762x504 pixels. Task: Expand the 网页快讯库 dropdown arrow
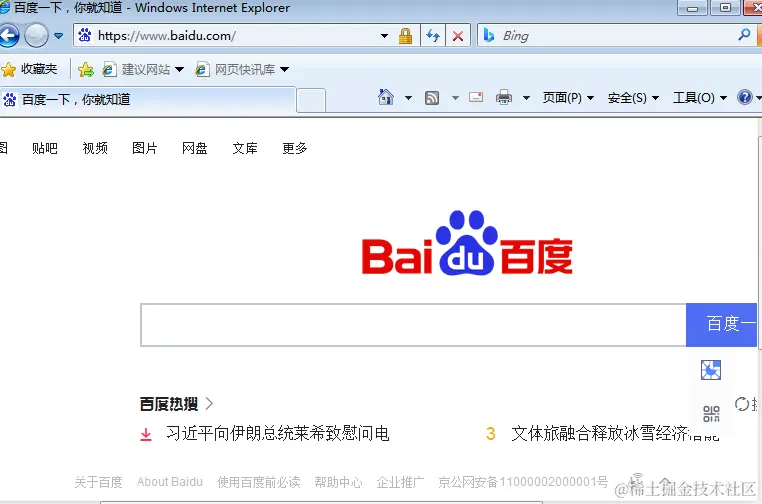click(x=285, y=70)
